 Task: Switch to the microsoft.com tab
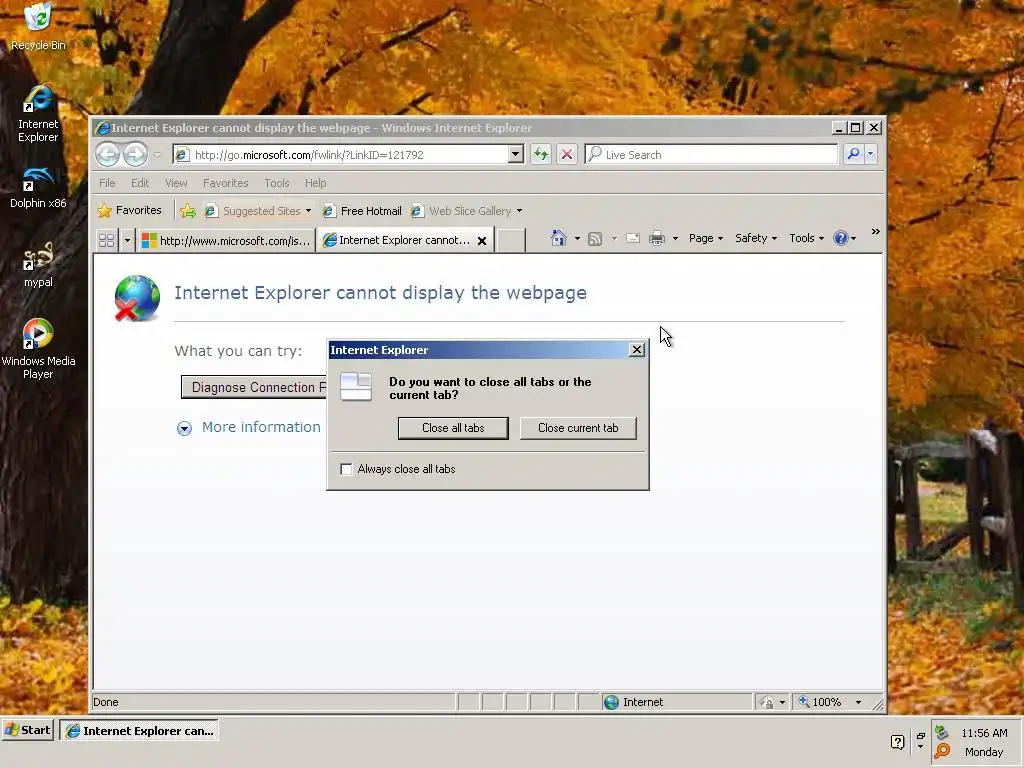pos(226,240)
